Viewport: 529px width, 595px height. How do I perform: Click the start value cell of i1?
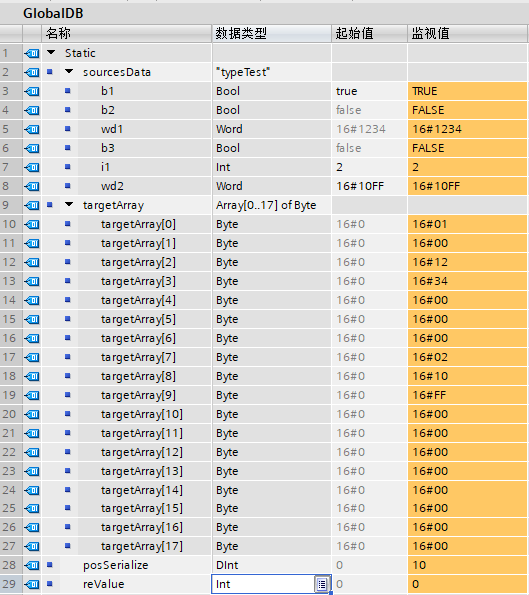(x=370, y=167)
